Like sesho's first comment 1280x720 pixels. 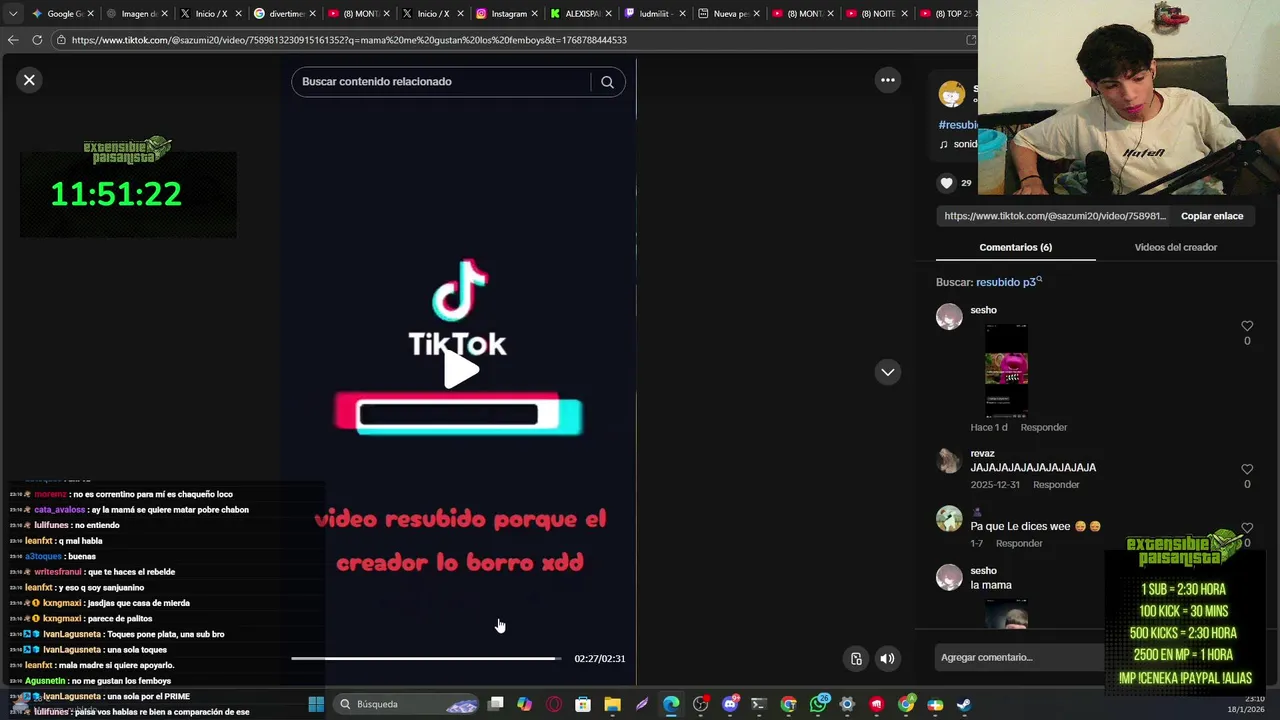1247,326
